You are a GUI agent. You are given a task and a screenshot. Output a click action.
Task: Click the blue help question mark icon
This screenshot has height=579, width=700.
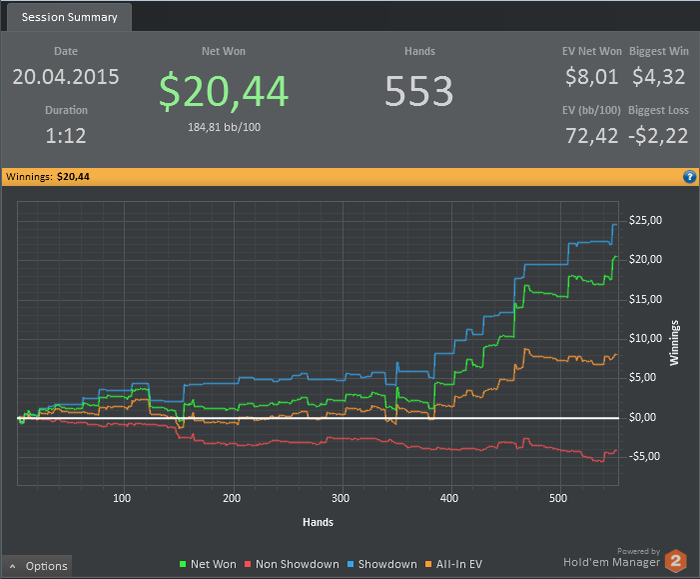(689, 177)
